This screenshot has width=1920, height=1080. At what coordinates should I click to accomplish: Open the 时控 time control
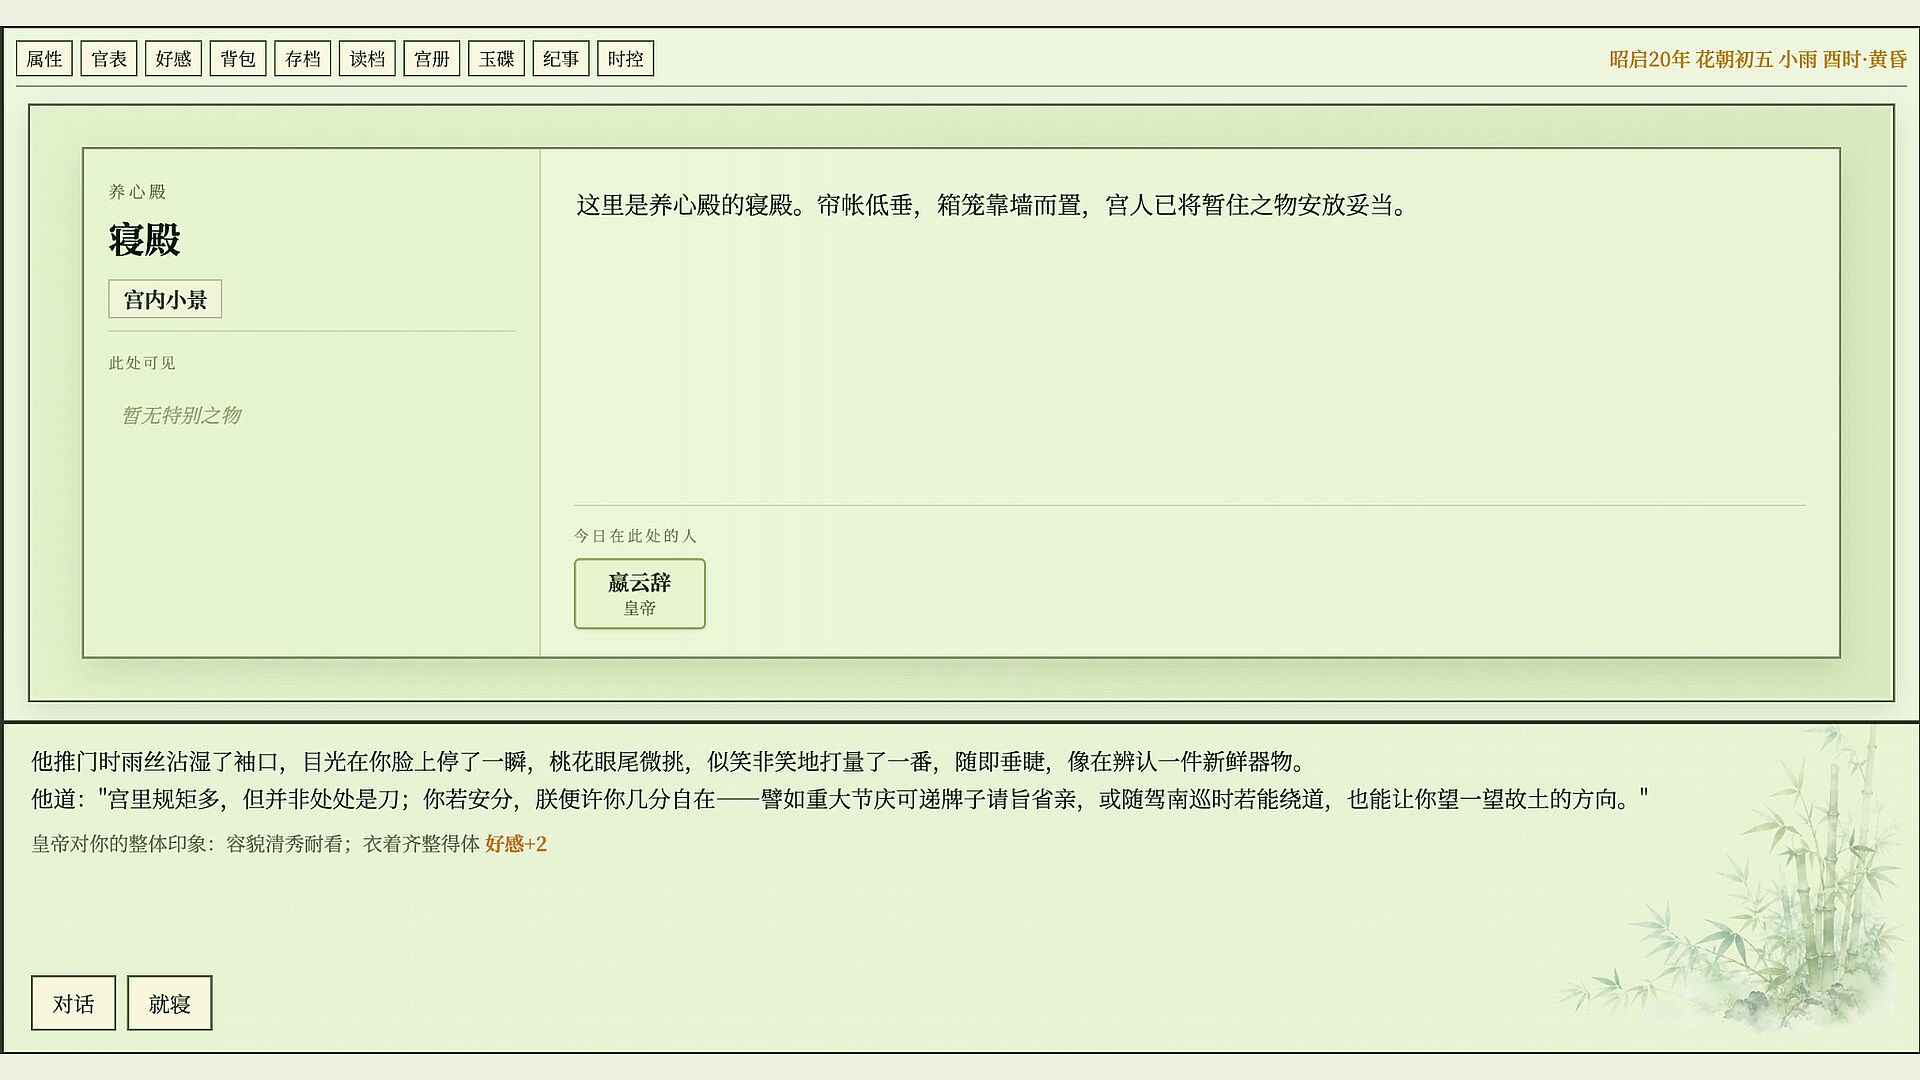[625, 59]
